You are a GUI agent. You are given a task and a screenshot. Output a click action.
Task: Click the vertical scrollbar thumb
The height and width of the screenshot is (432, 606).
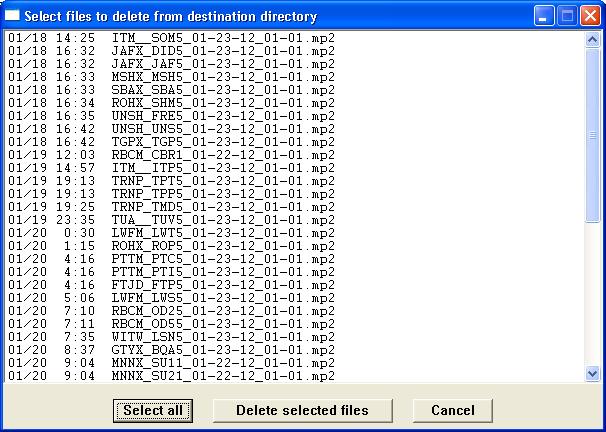592,135
